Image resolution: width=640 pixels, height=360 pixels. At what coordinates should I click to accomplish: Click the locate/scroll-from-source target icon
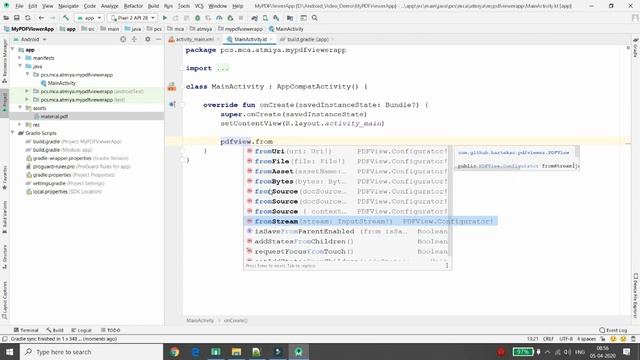pyautogui.click(x=123, y=39)
